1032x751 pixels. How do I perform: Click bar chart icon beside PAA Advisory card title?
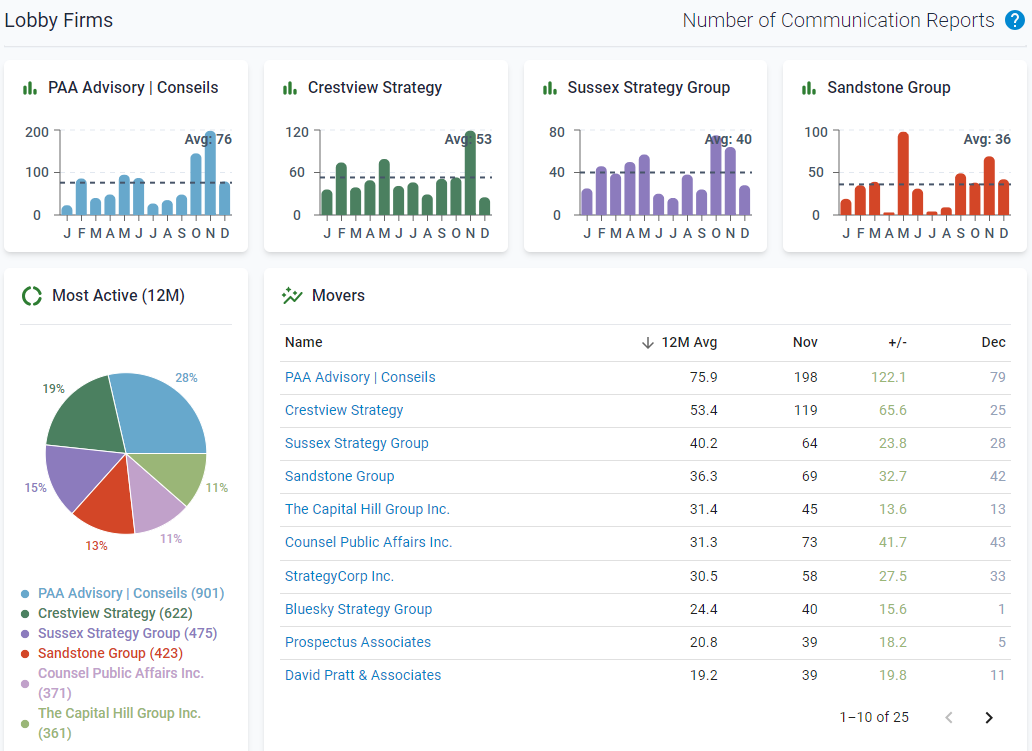click(x=30, y=88)
